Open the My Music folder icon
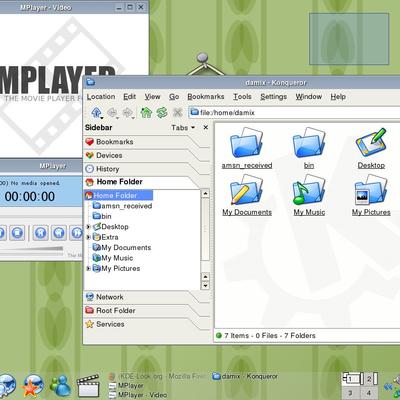Screen dimensions: 400x400 pyautogui.click(x=309, y=190)
